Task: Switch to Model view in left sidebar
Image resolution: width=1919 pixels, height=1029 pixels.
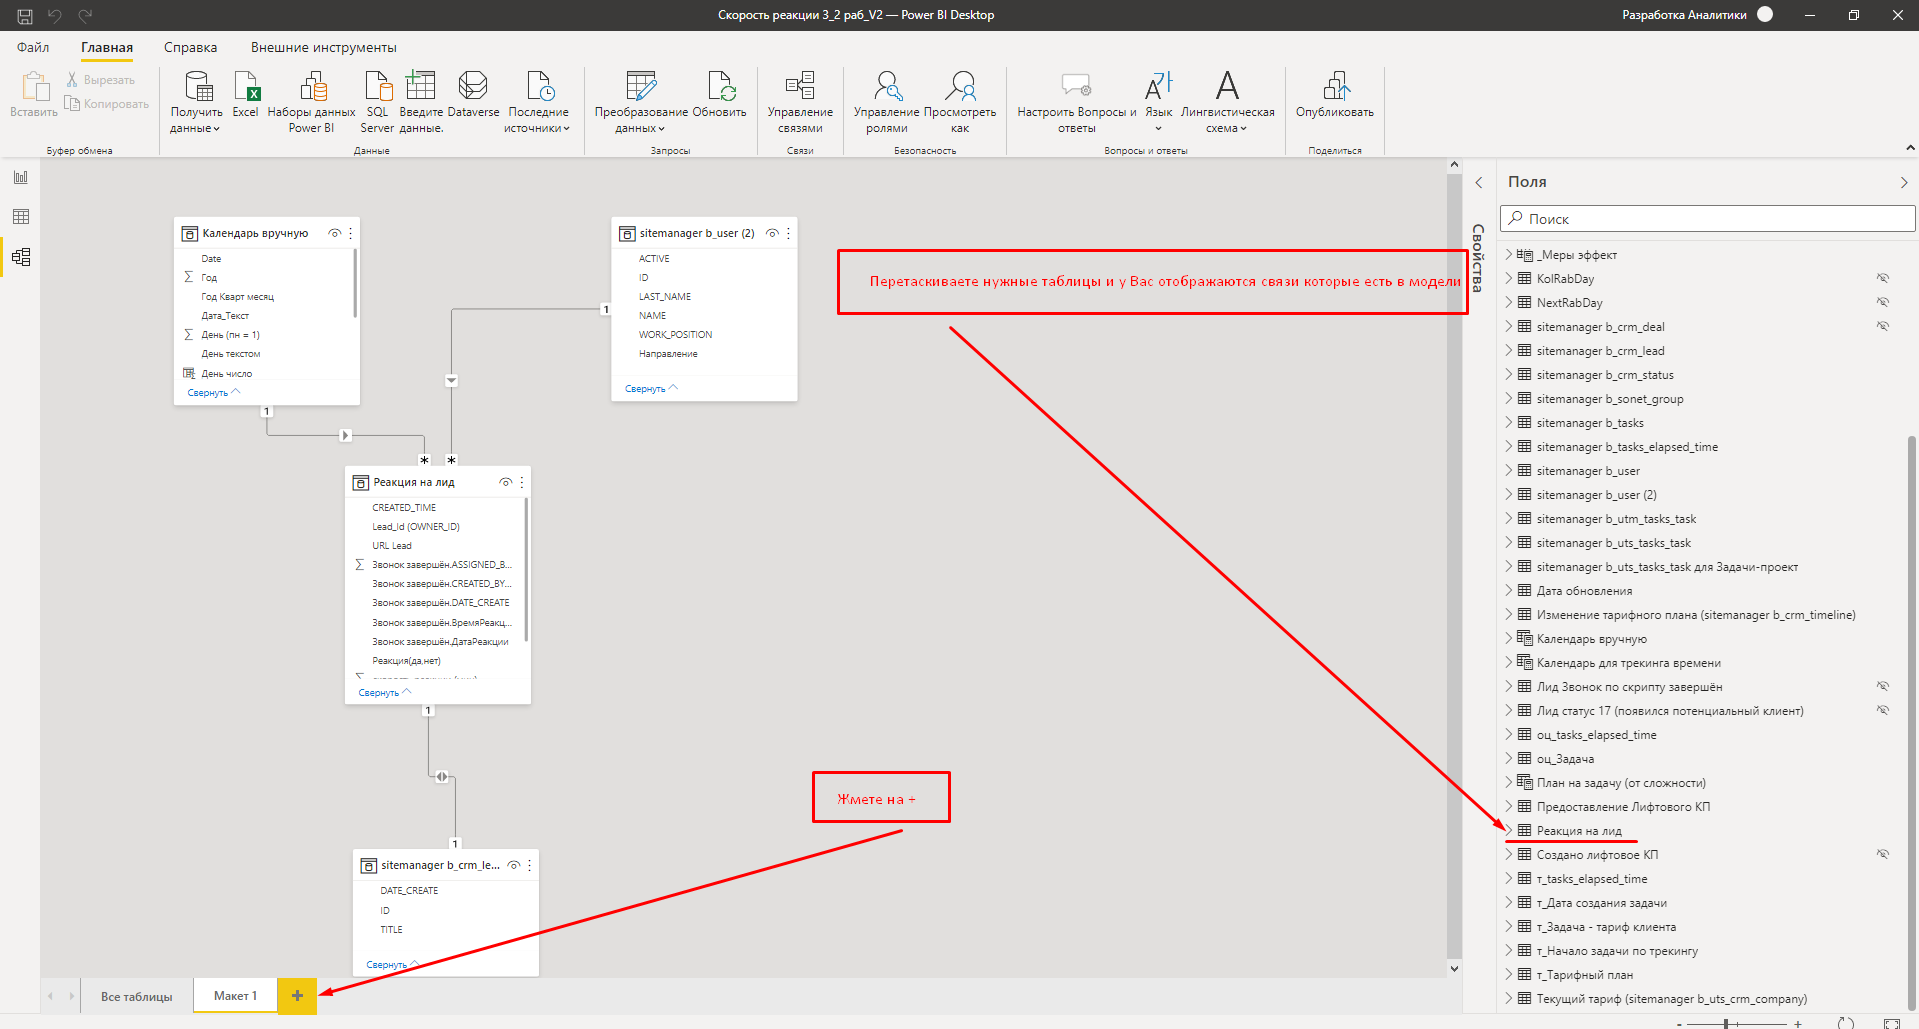Action: (21, 257)
